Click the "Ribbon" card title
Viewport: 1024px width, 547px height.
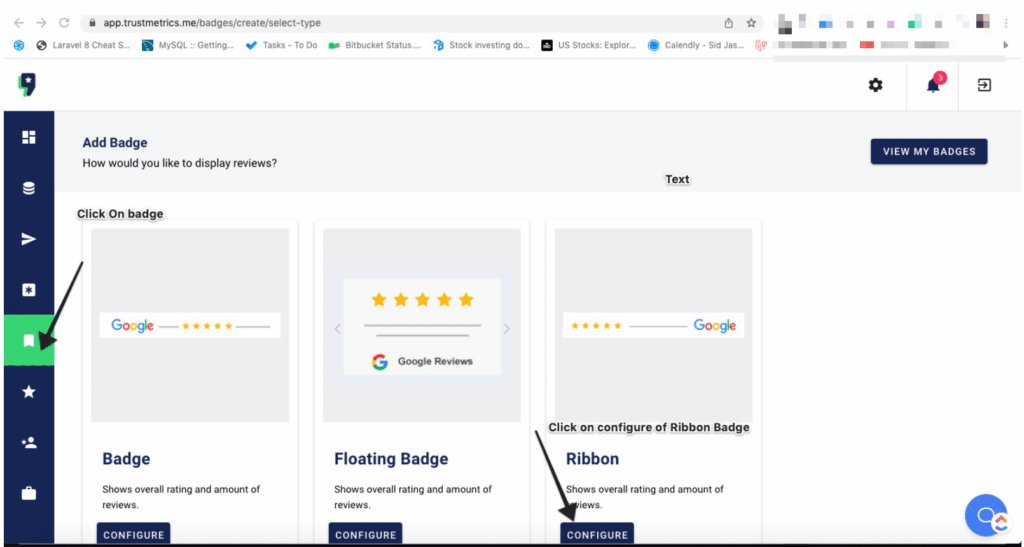(x=592, y=459)
